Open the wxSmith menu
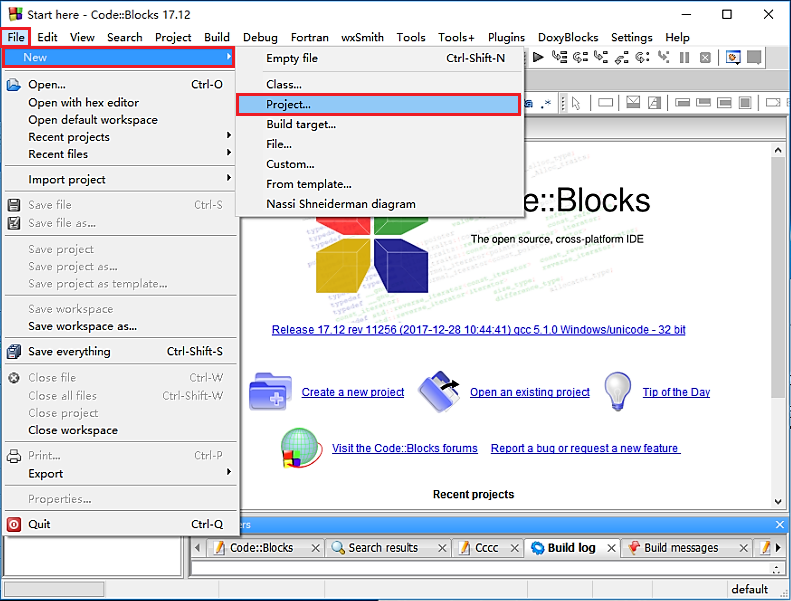This screenshot has width=791, height=601. [362, 37]
